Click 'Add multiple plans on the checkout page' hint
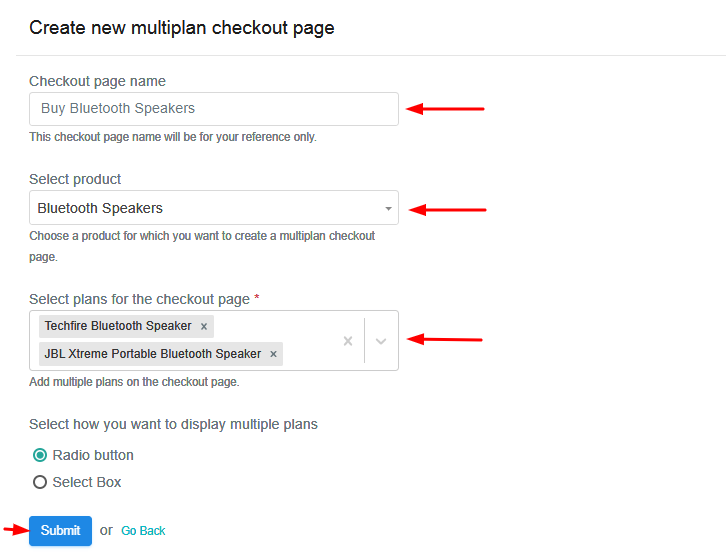Screen dimensions: 726x556 [134, 382]
